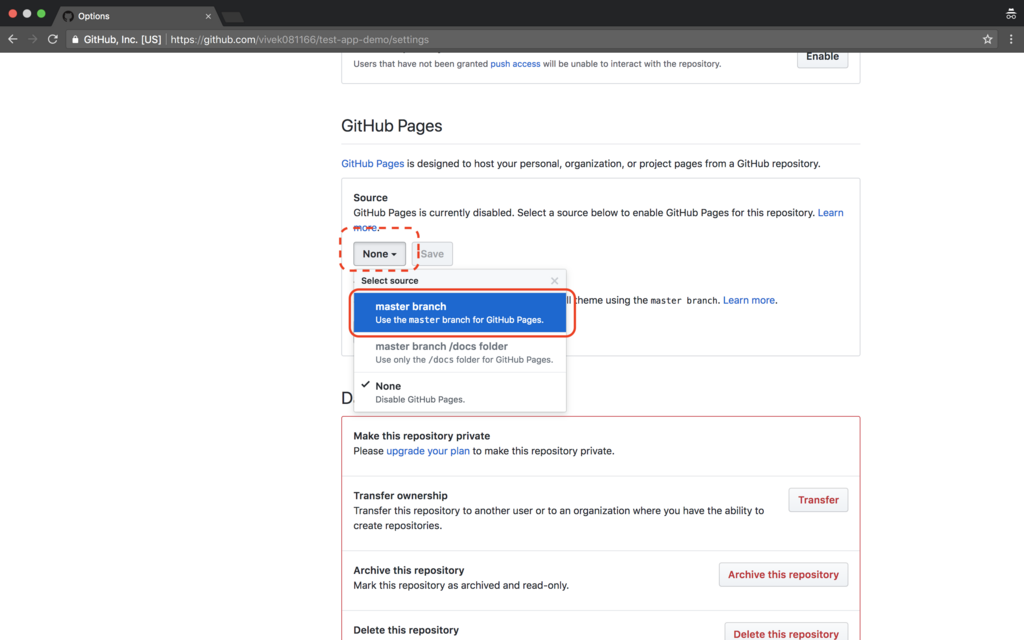Click the Save button beside None
This screenshot has width=1024, height=640.
click(x=432, y=254)
